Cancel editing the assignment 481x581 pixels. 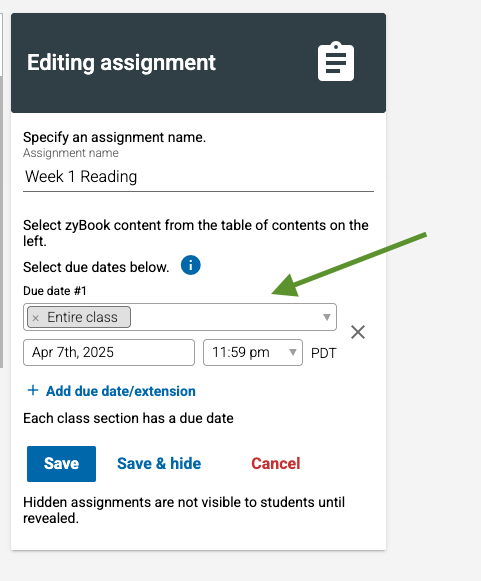tap(276, 464)
